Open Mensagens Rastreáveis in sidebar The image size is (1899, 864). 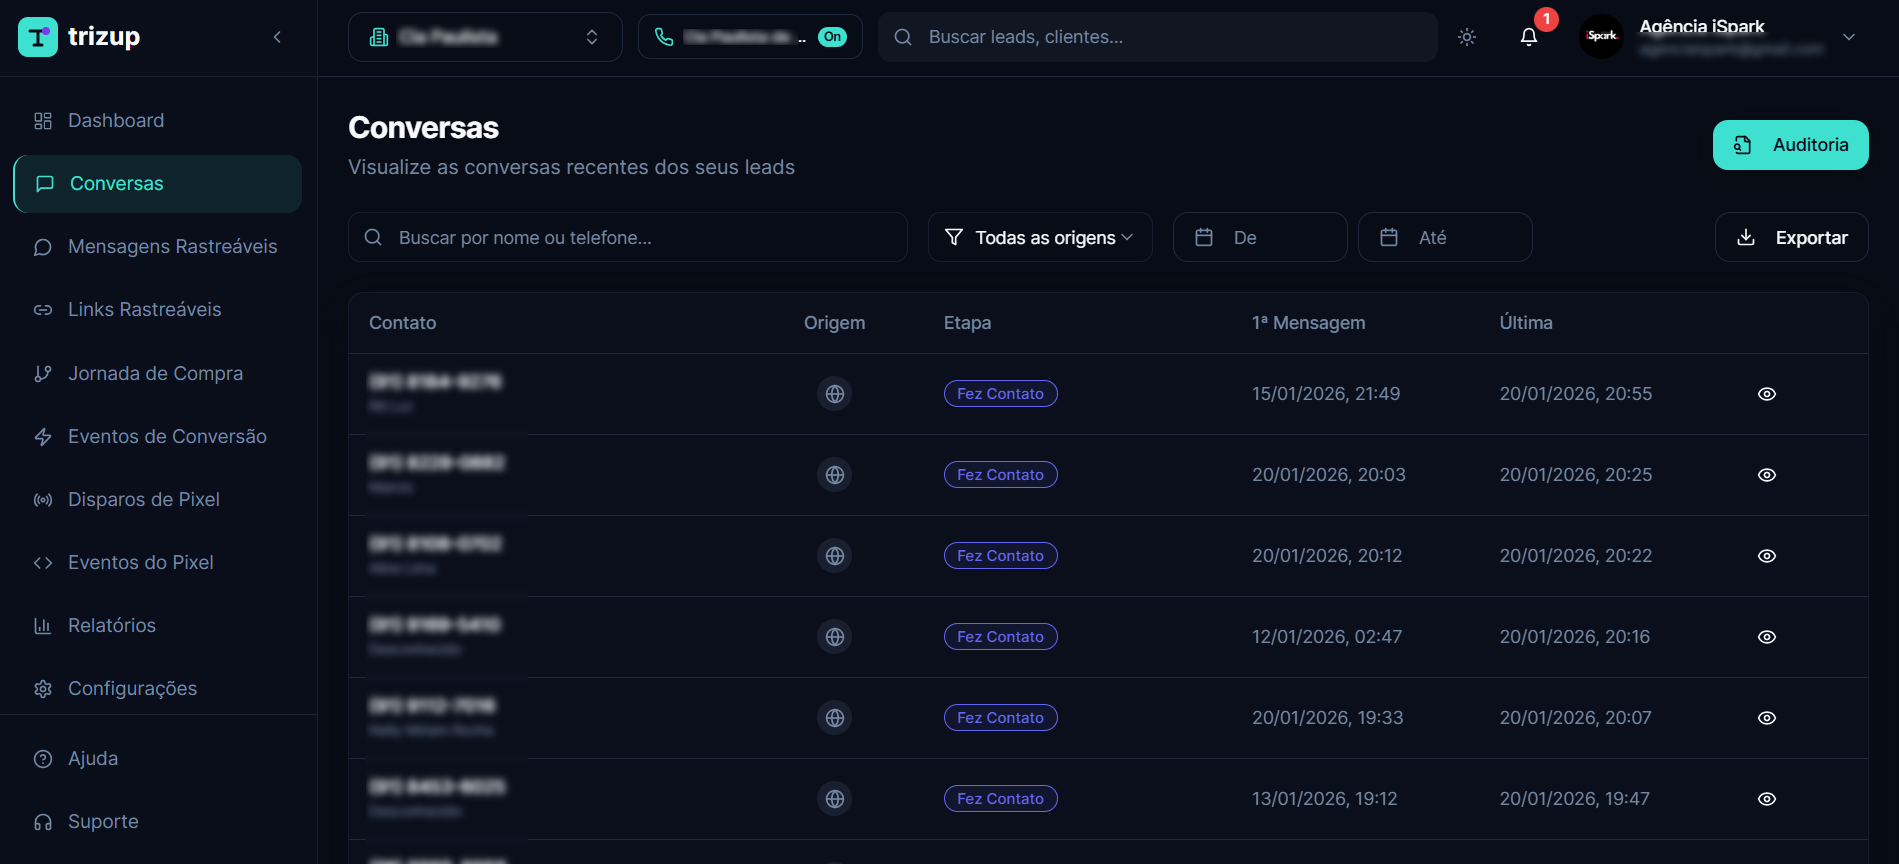tap(158, 246)
